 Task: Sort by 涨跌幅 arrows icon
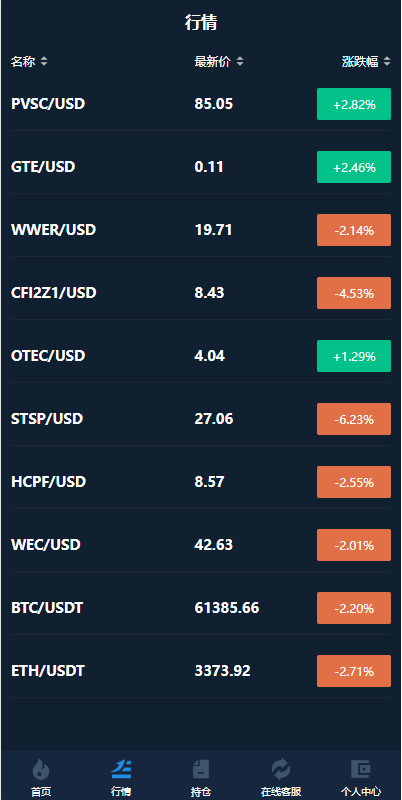click(x=387, y=62)
